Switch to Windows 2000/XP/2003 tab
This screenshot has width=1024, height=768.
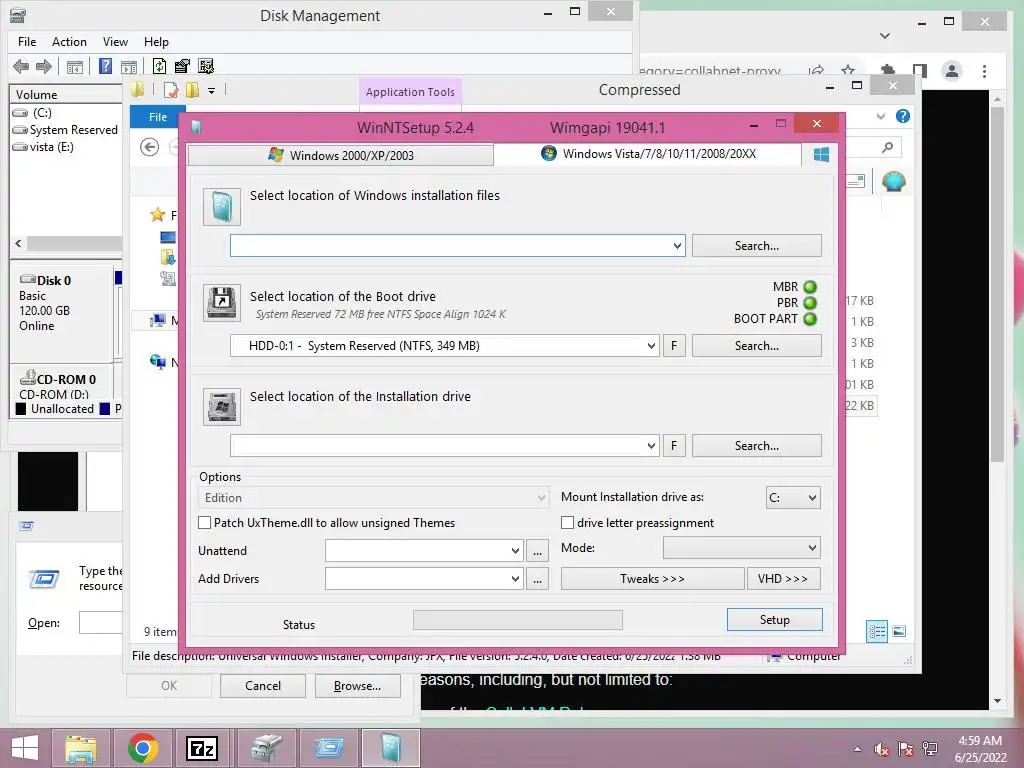(340, 155)
